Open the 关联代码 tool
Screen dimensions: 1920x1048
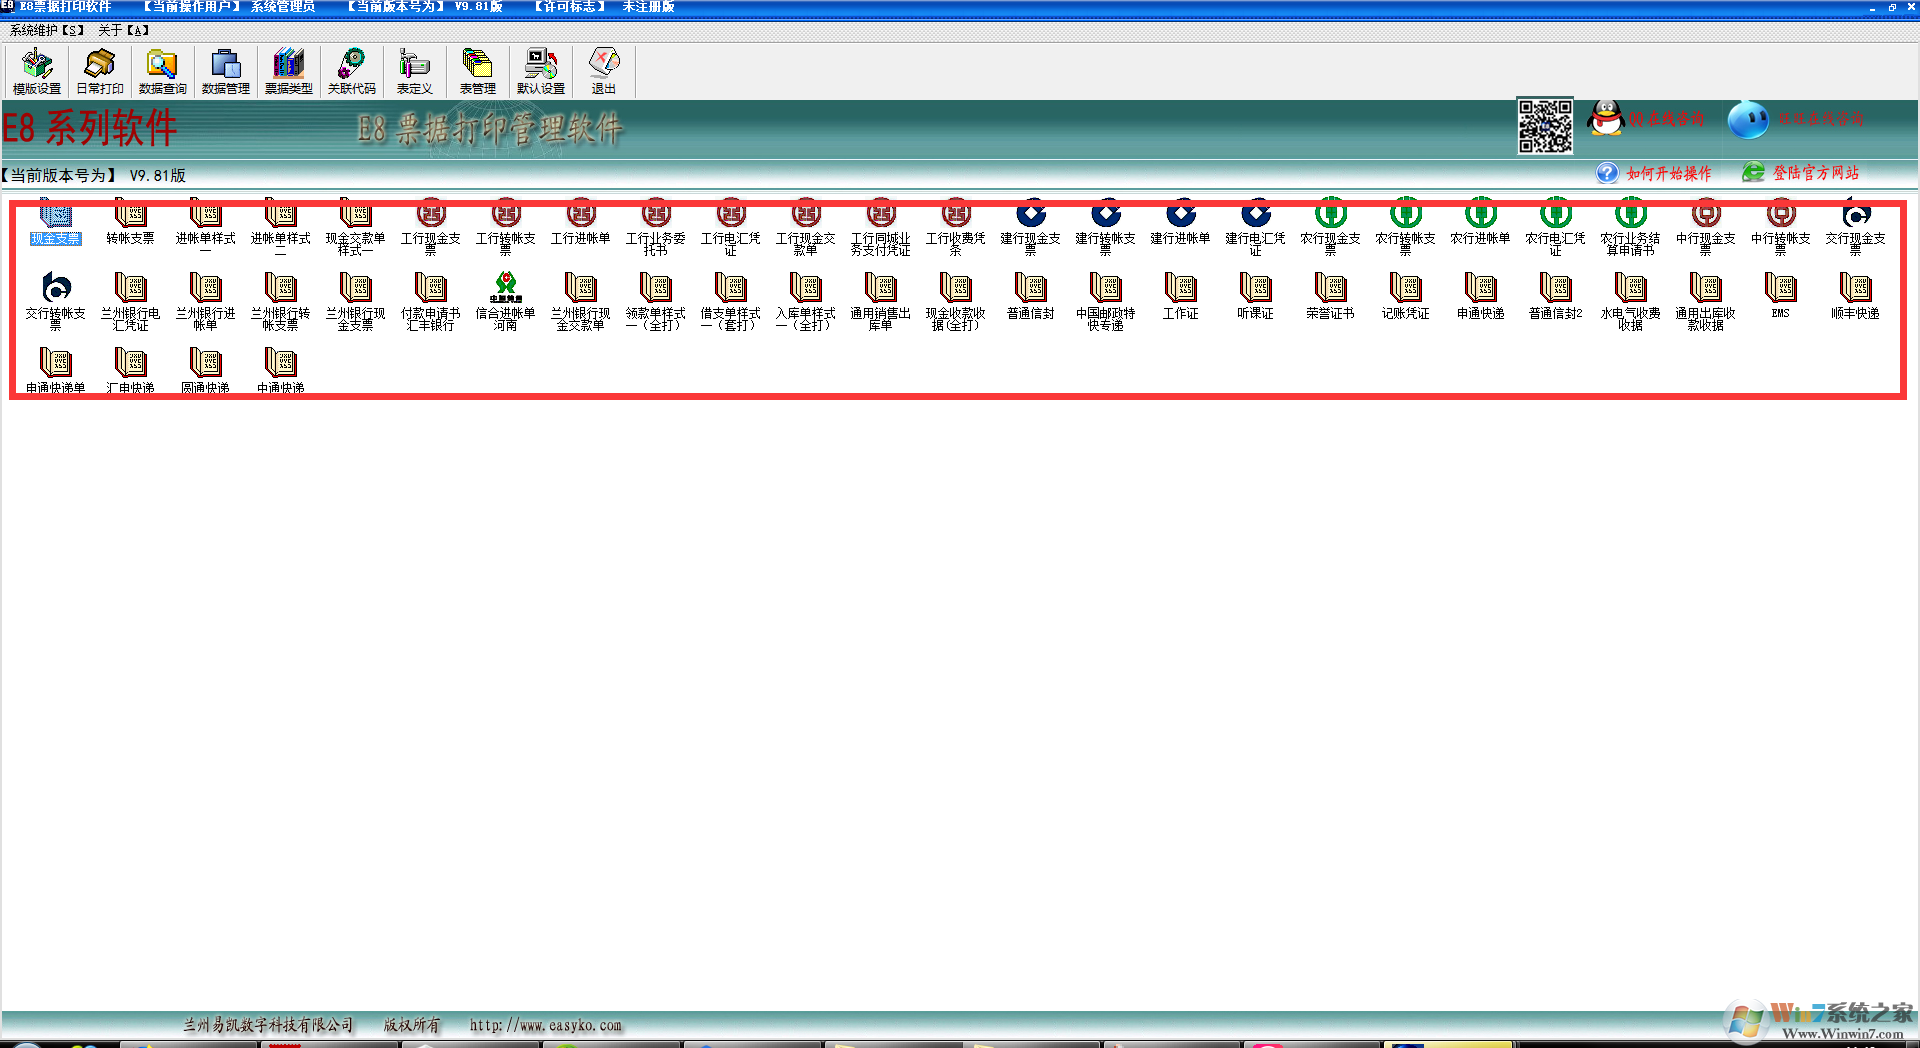(352, 71)
